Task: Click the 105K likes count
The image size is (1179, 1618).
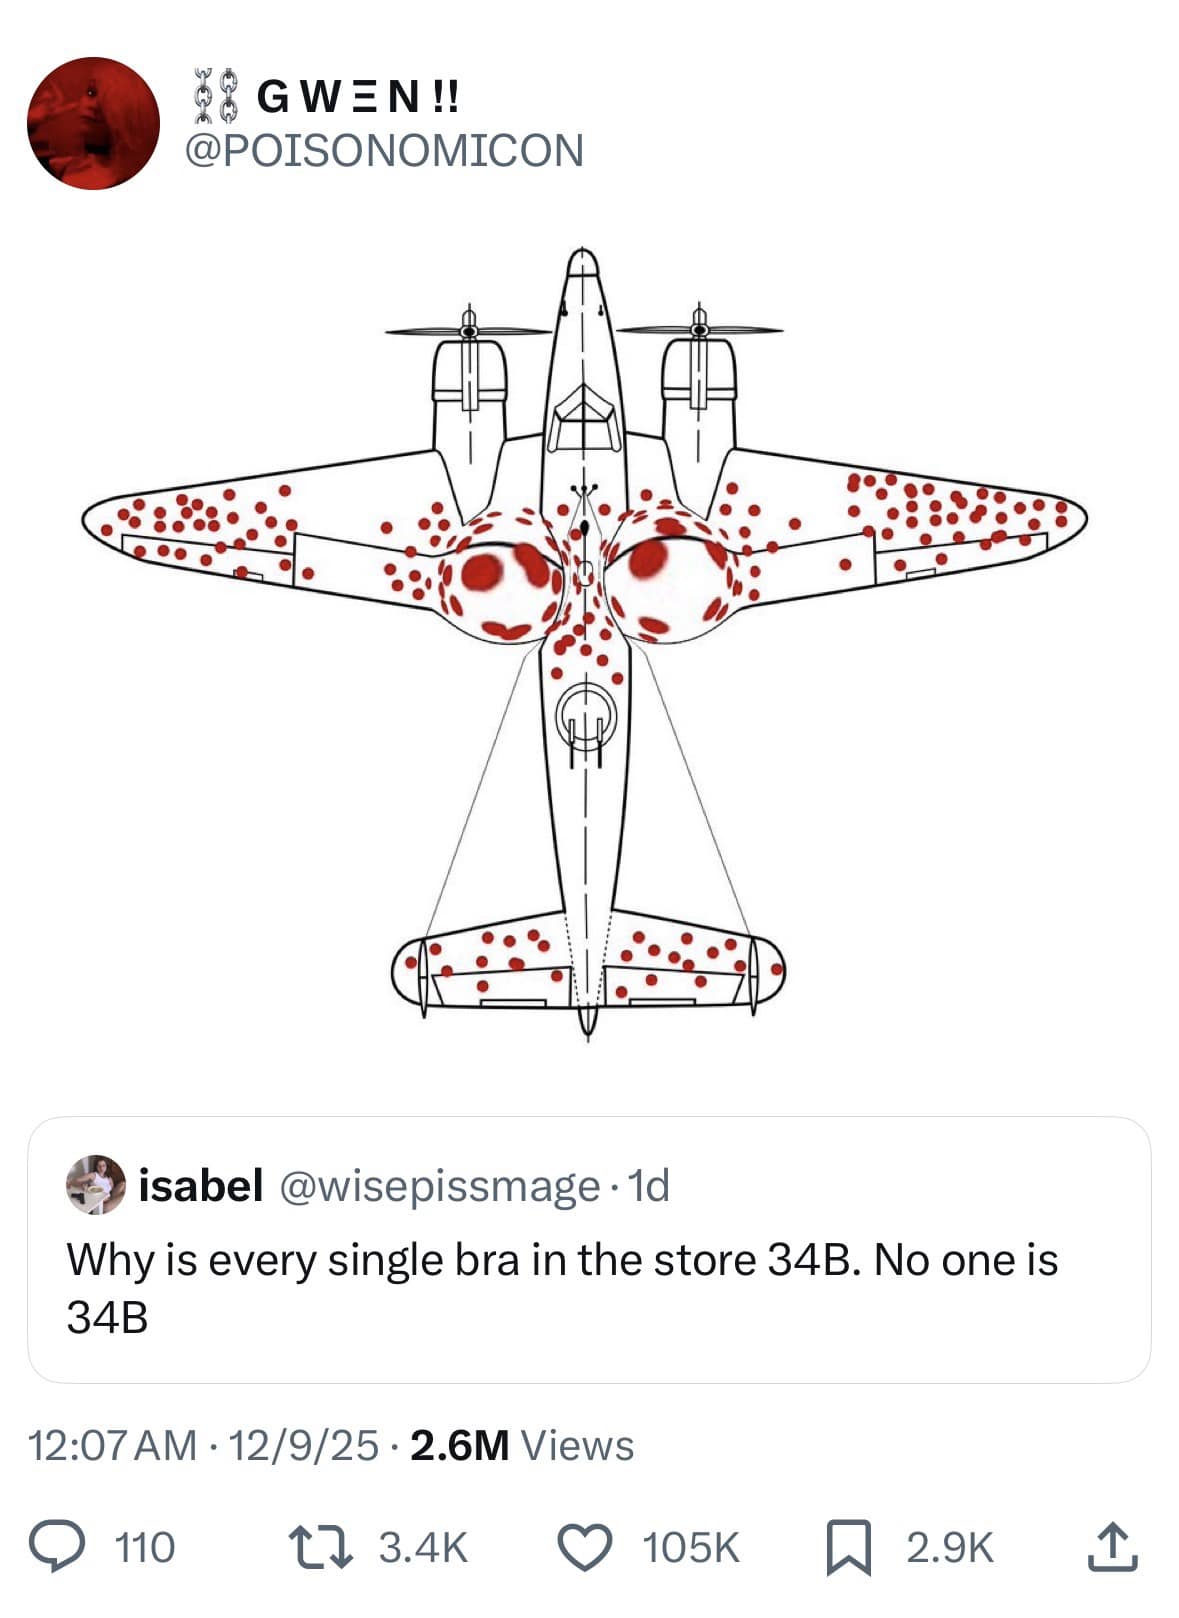Action: pyautogui.click(x=691, y=1547)
